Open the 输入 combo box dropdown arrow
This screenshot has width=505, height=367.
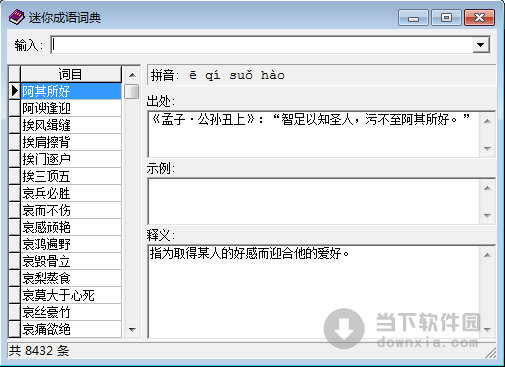point(480,45)
